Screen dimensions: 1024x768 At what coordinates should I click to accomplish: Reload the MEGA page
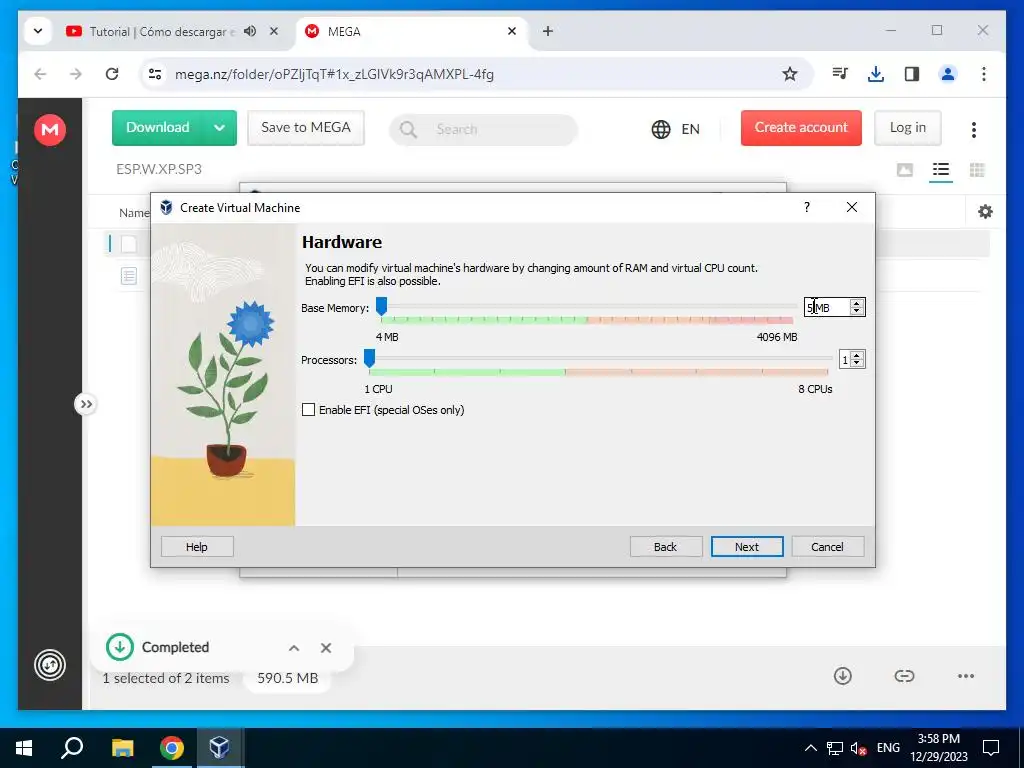(112, 74)
